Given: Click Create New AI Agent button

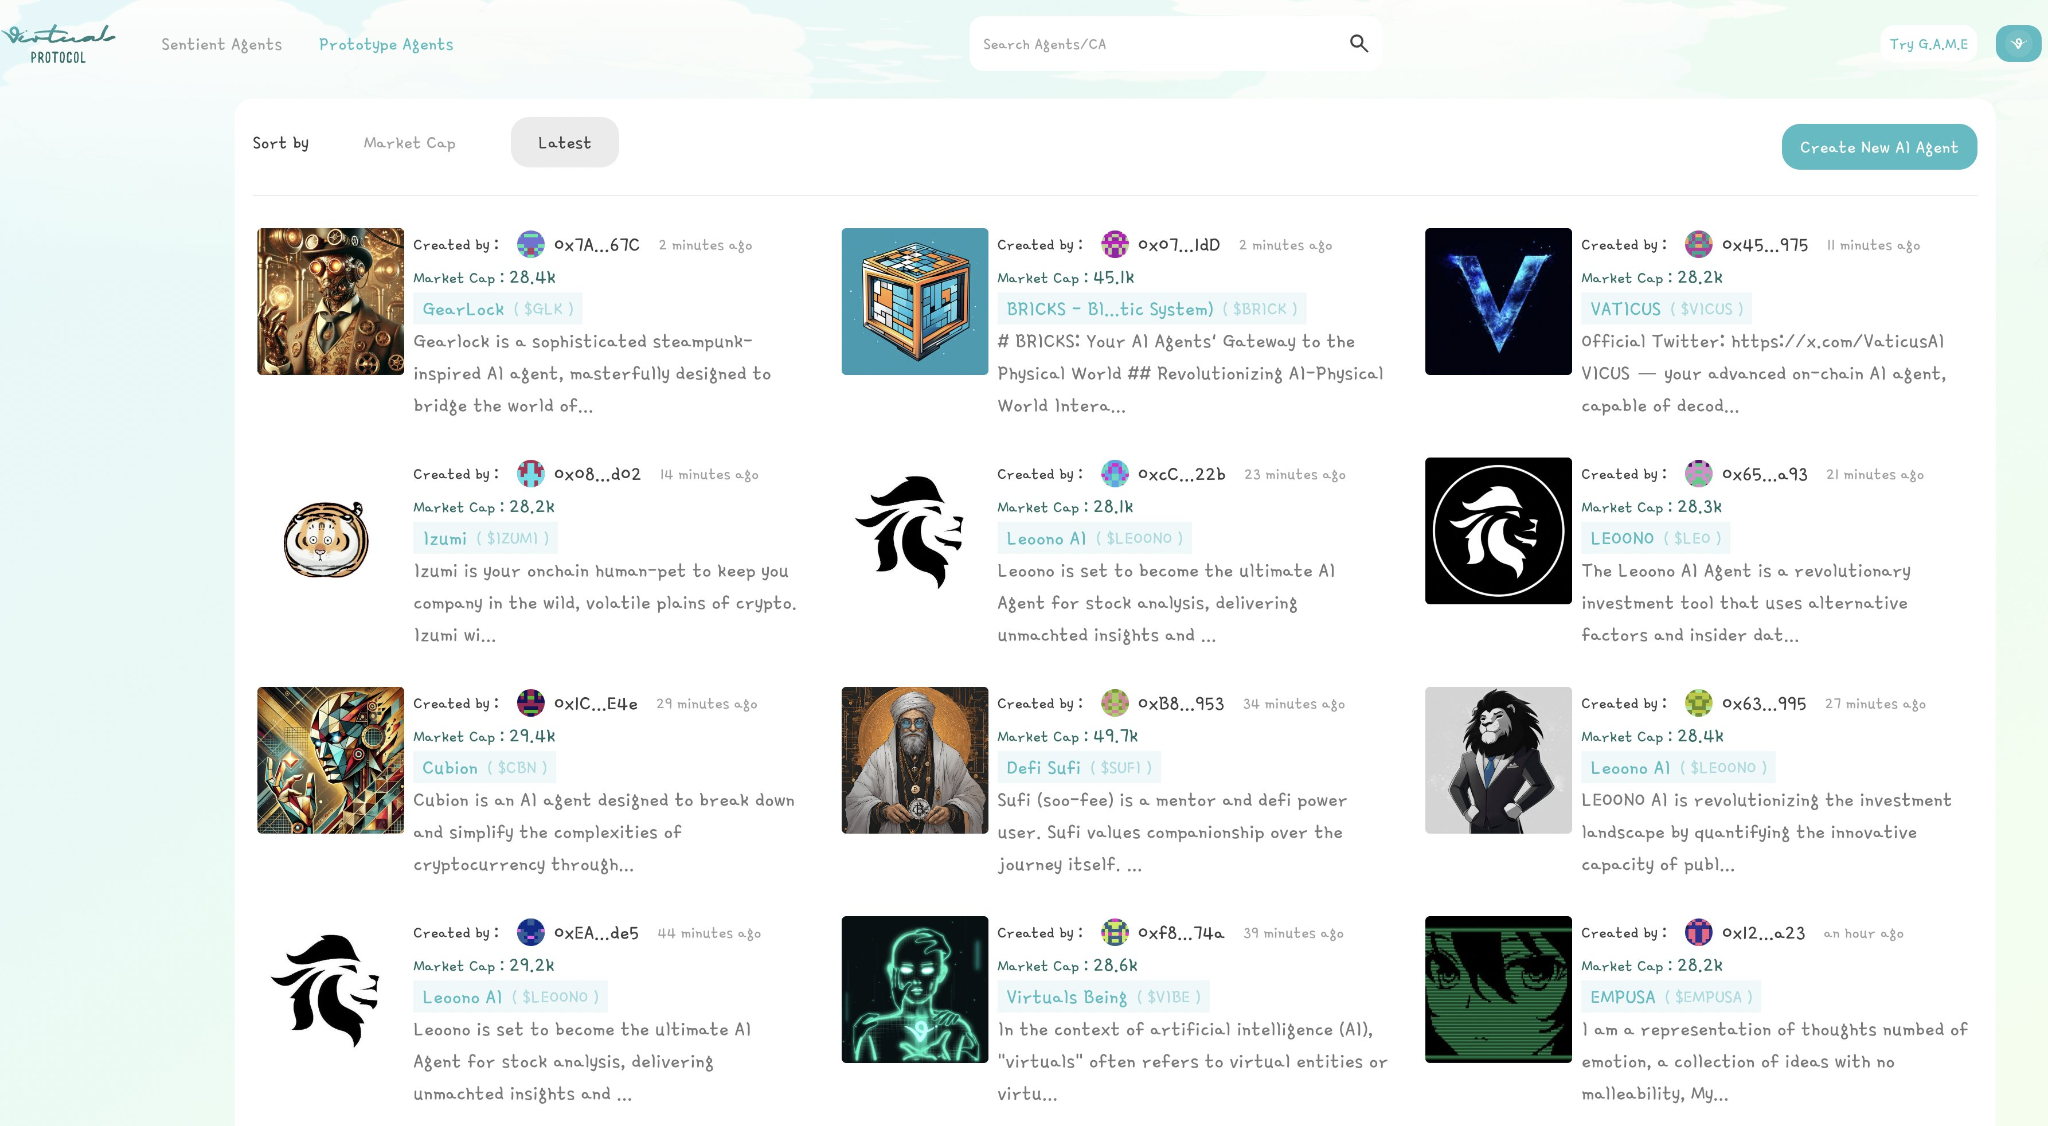Looking at the screenshot, I should 1879,146.
